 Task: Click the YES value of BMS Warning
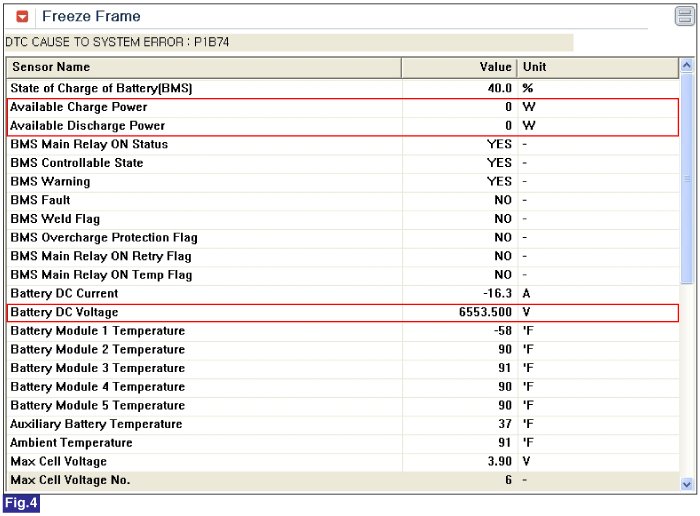coord(499,182)
